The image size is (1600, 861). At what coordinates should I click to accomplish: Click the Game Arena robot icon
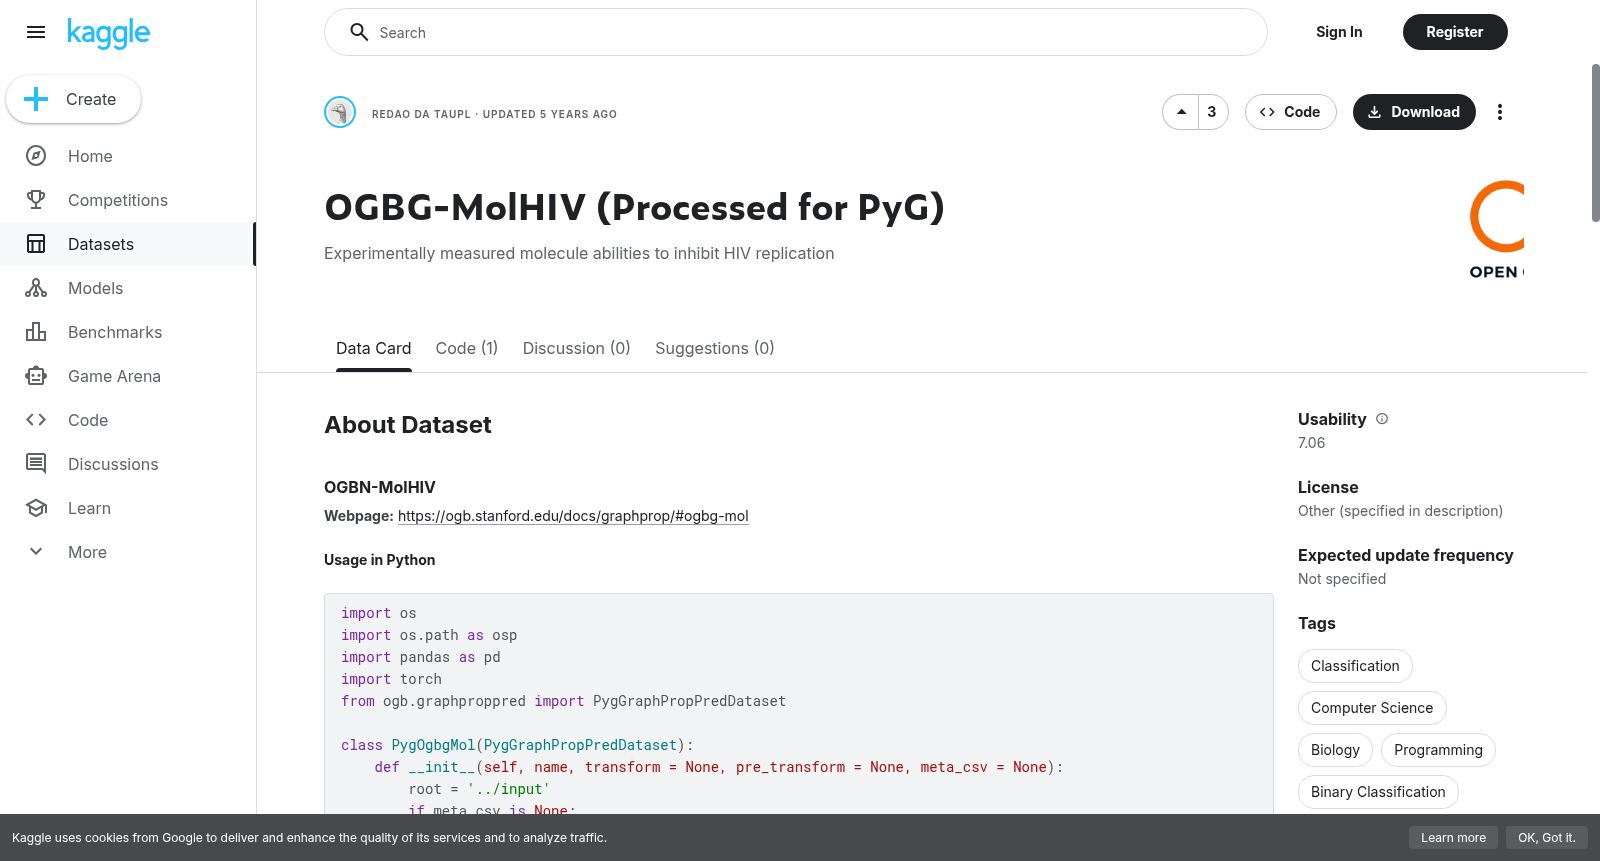click(x=36, y=376)
